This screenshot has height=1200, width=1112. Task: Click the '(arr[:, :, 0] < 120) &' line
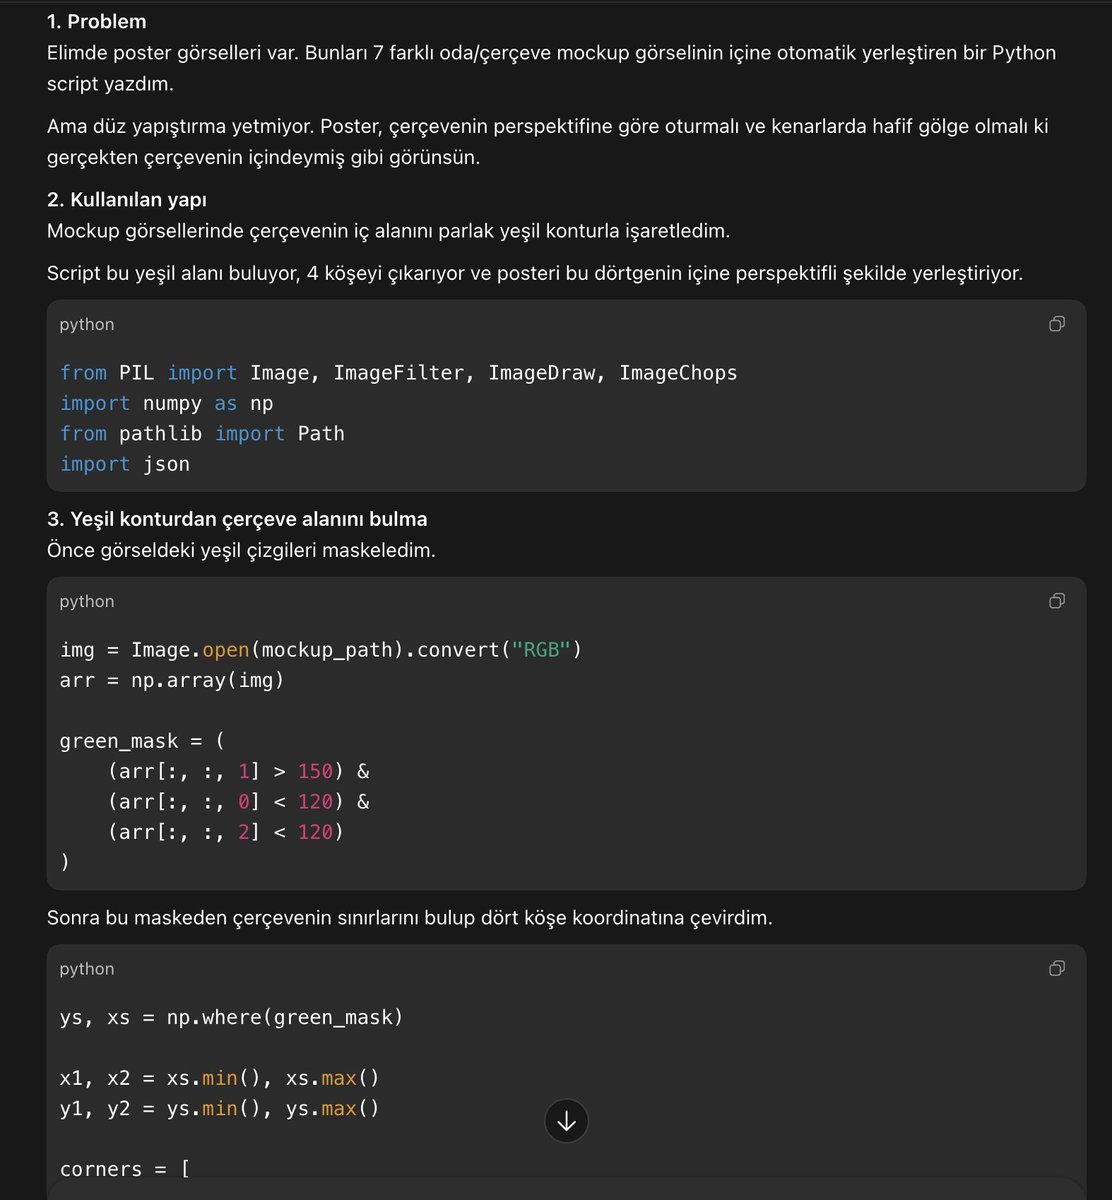[x=239, y=802]
